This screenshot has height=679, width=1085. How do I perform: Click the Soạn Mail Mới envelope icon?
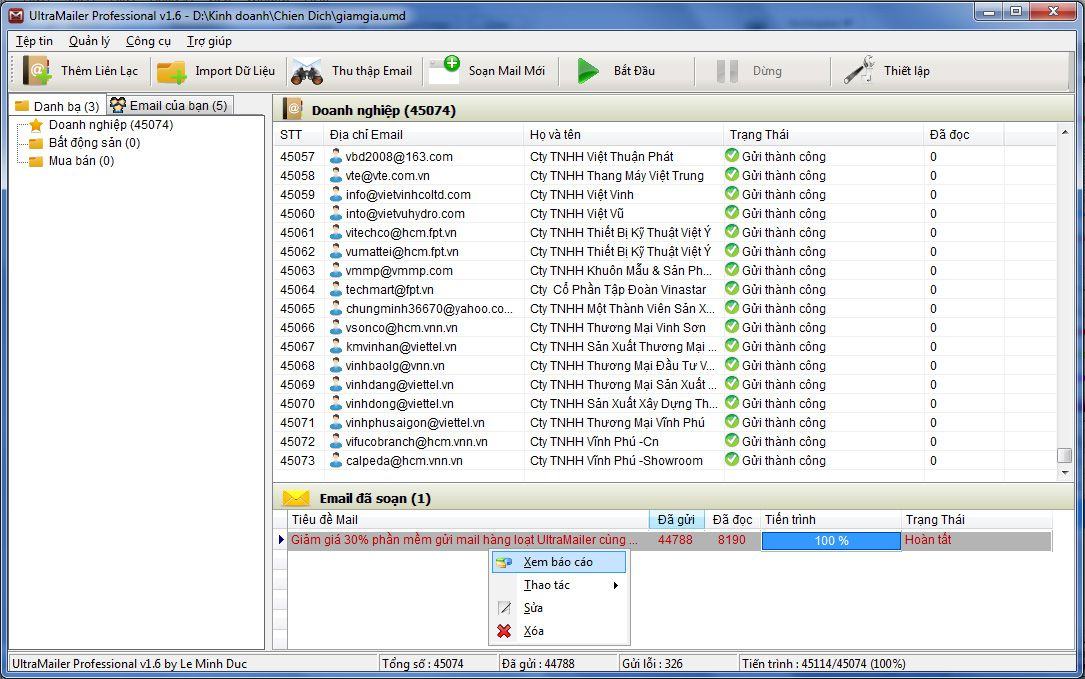coord(444,71)
